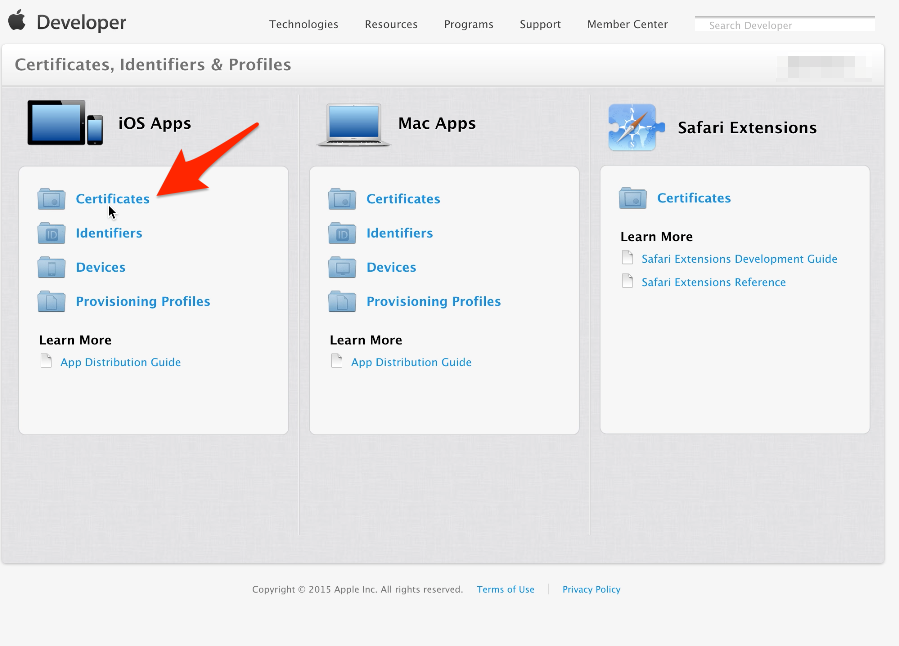Click document icon beside Mac App Distribution Guide
This screenshot has height=646, width=899.
click(x=337, y=361)
